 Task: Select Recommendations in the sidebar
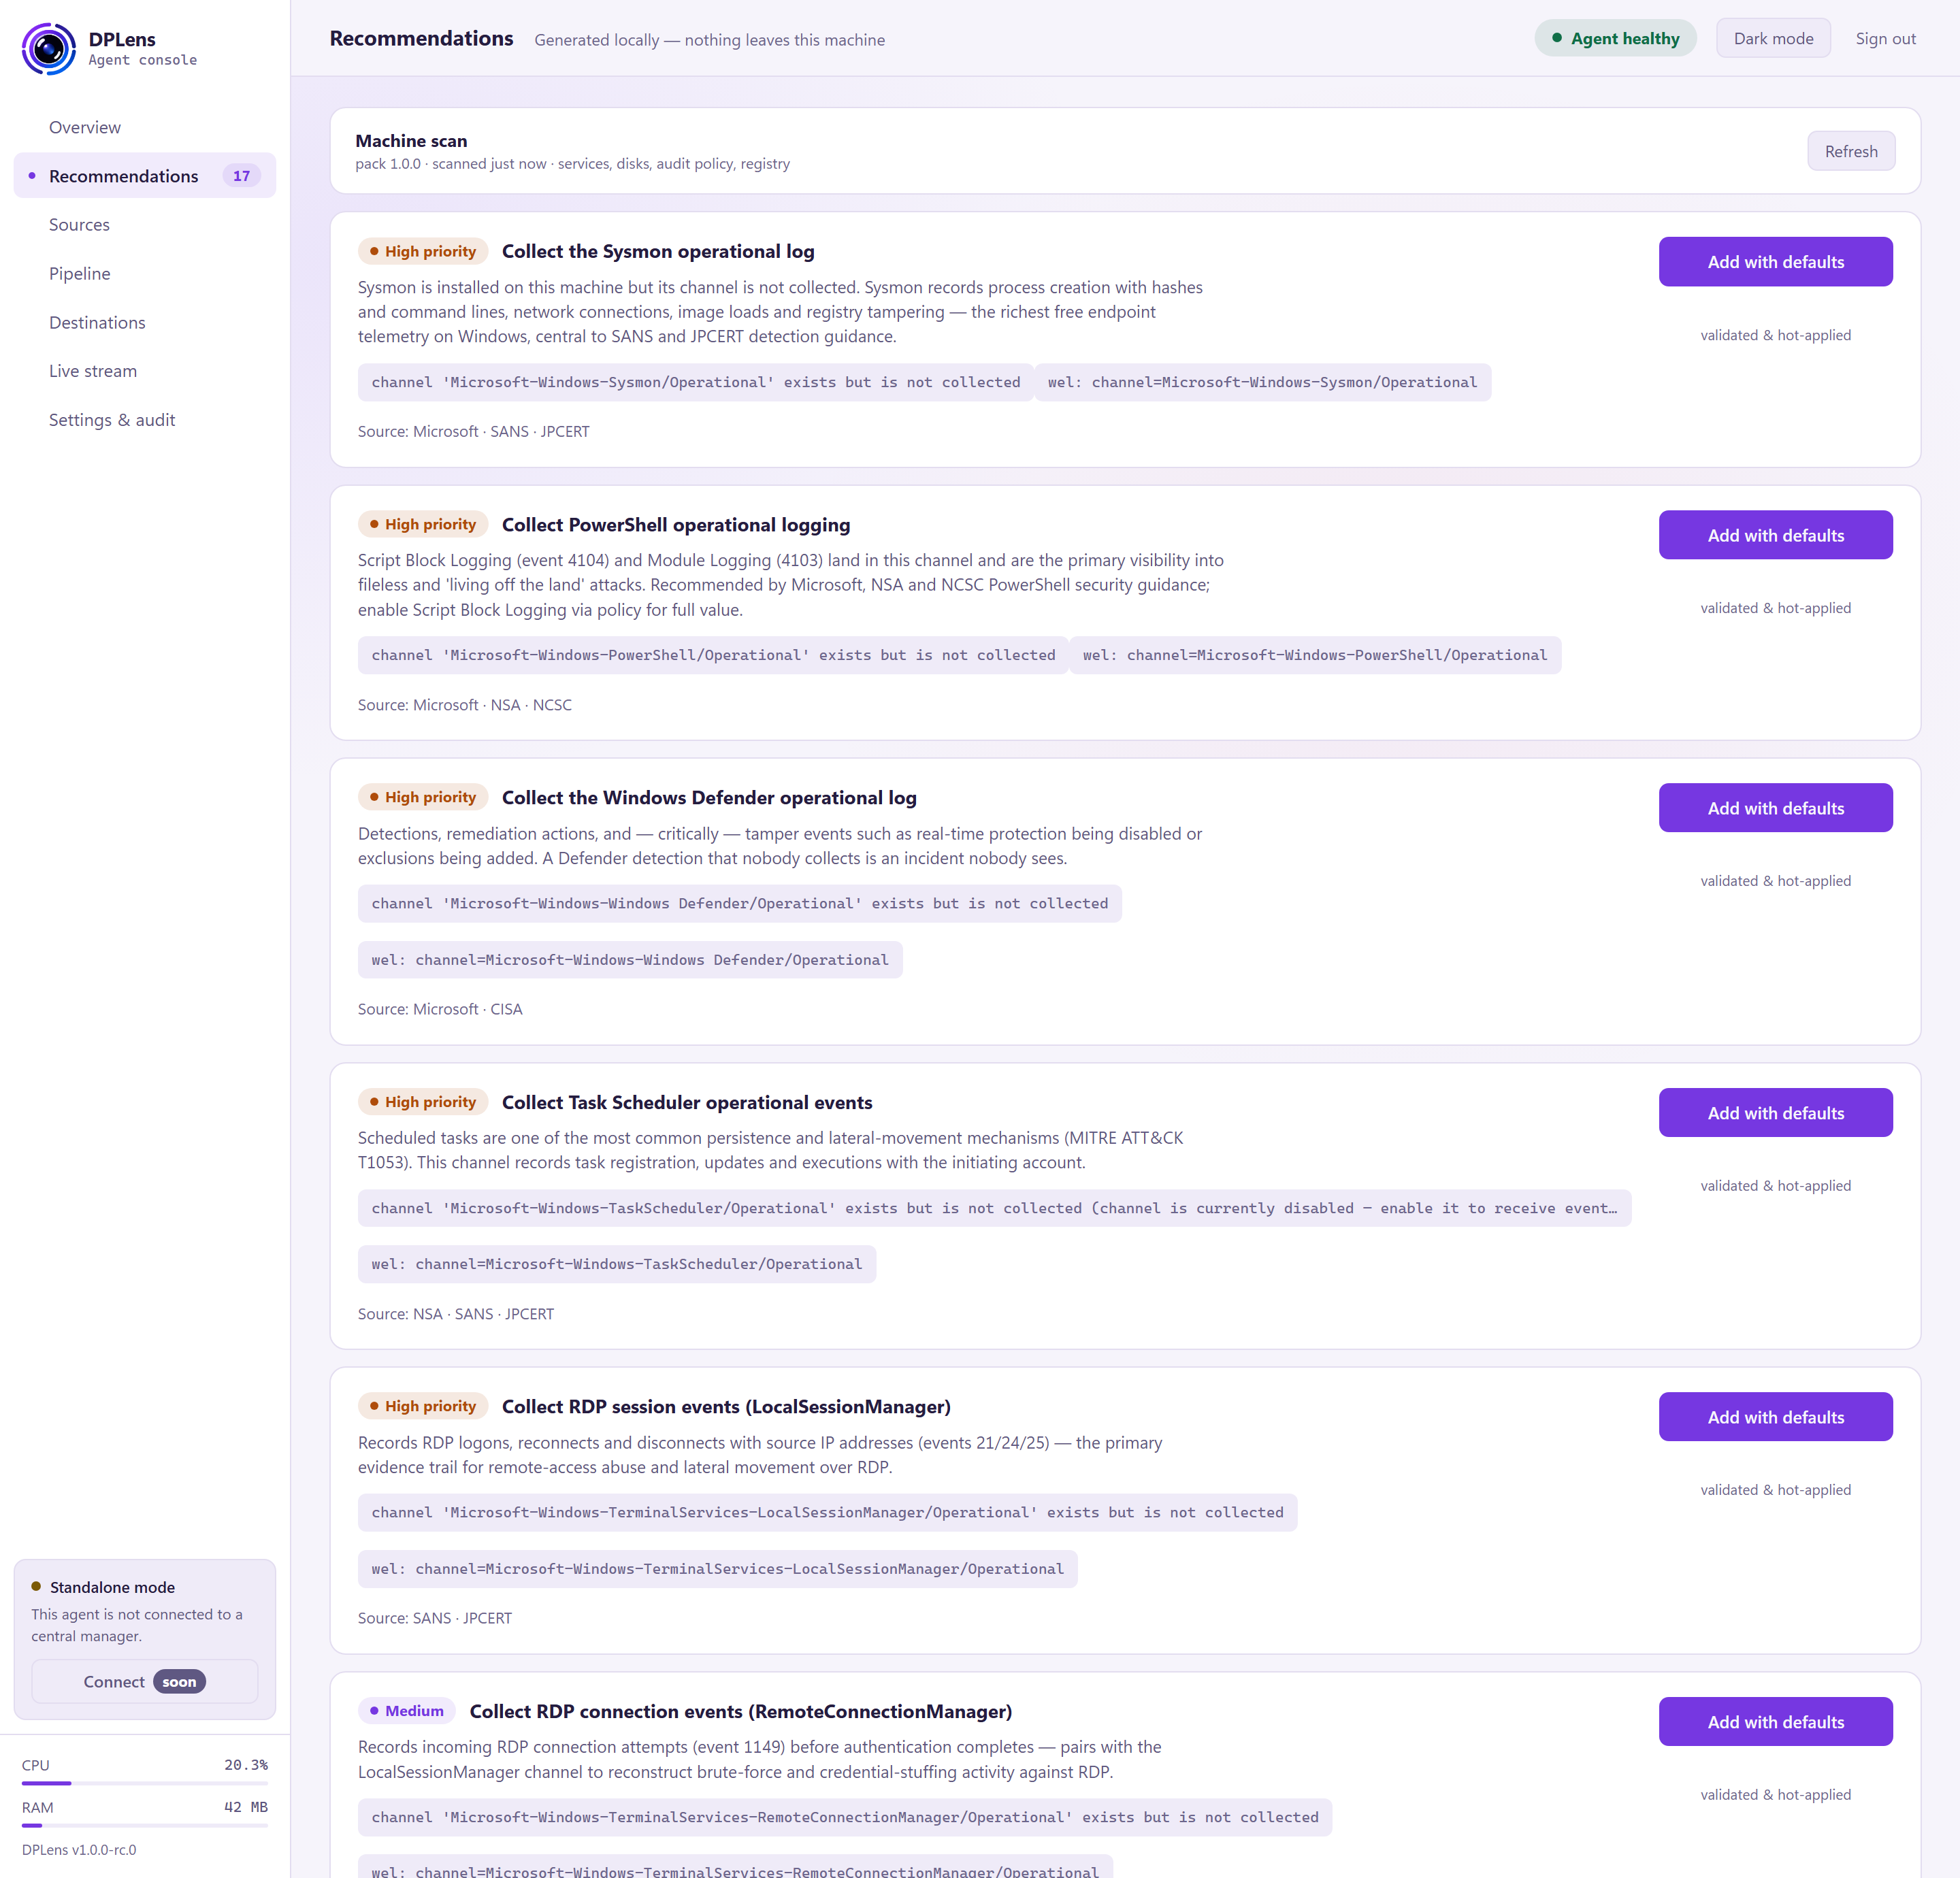(145, 176)
